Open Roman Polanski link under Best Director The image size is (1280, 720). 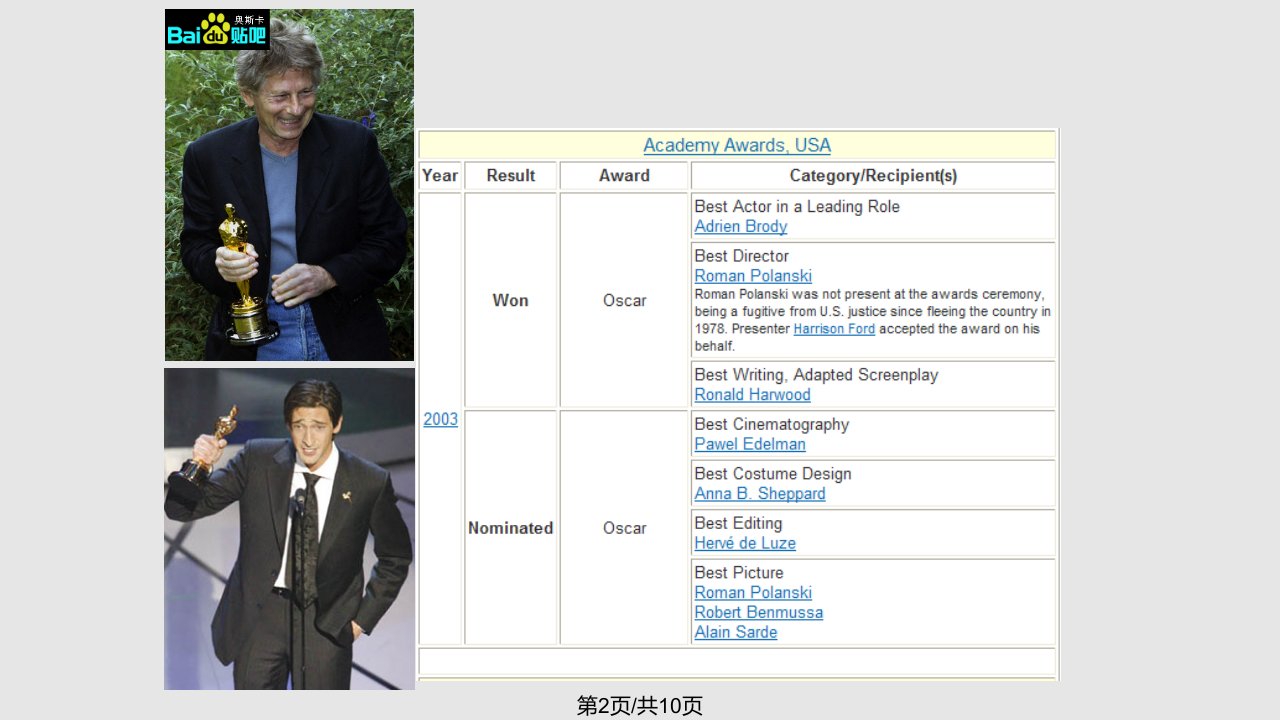pos(753,275)
